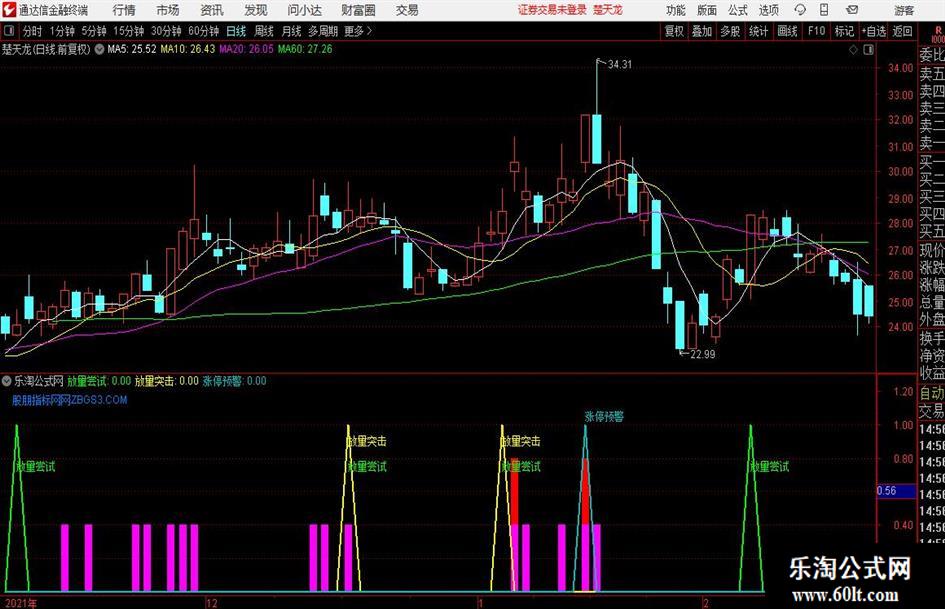Image resolution: width=945 pixels, height=609 pixels.
Task: Open the 市场 menu
Action: pos(168,10)
